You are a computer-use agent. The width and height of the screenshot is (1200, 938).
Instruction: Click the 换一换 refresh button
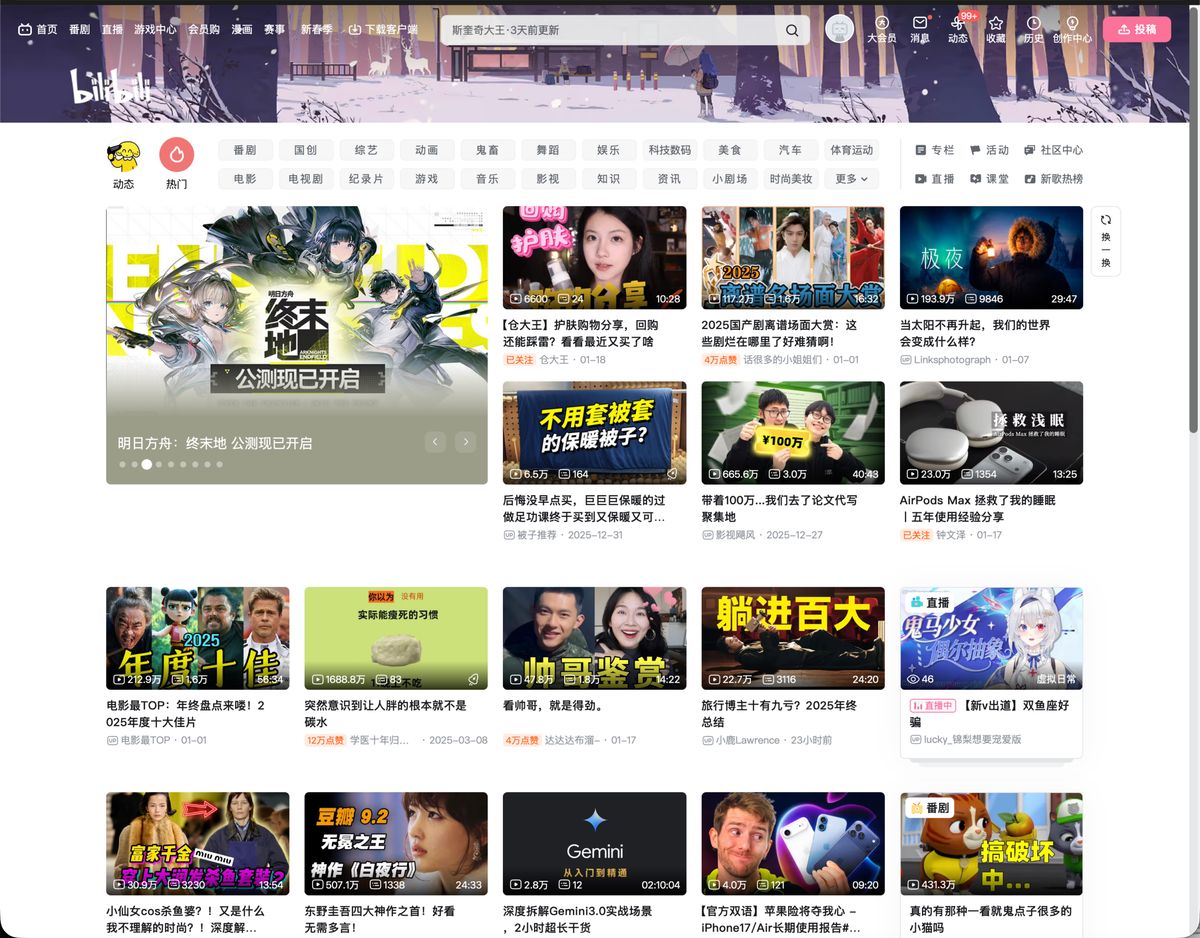click(1105, 241)
